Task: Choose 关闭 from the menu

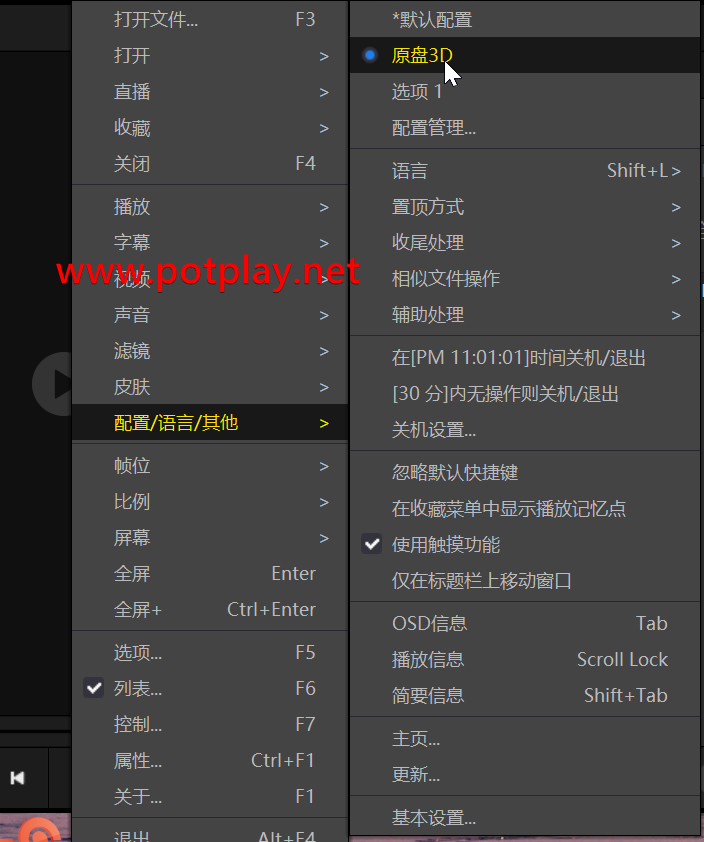Action: point(210,164)
